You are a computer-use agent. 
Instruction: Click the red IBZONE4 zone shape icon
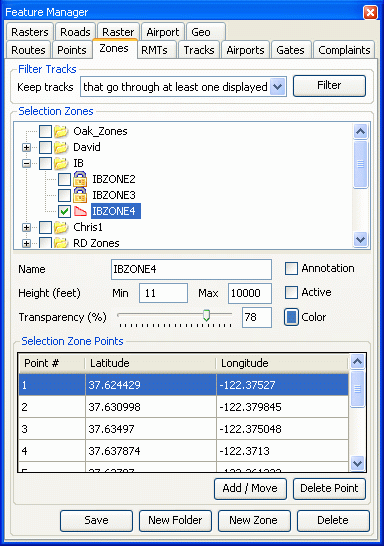pyautogui.click(x=80, y=211)
